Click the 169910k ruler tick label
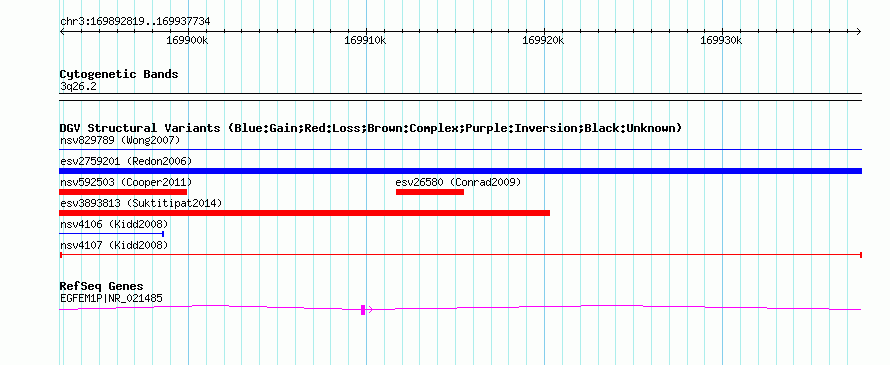This screenshot has height=365, width=890. (x=366, y=40)
